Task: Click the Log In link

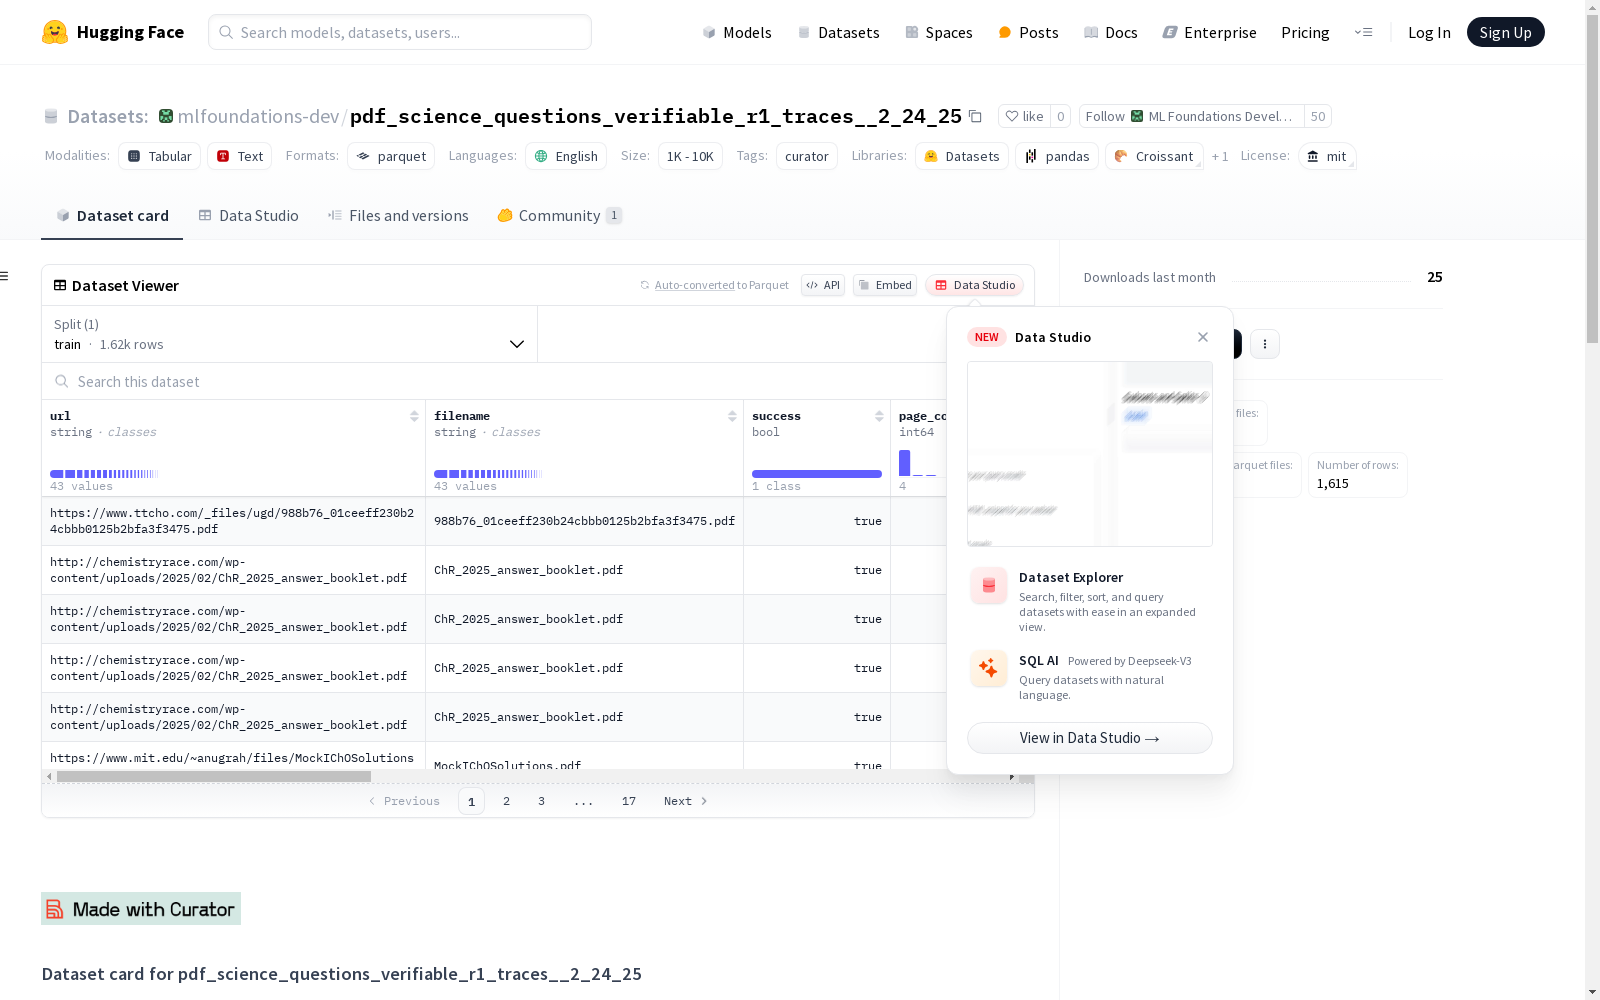Action: [1429, 32]
